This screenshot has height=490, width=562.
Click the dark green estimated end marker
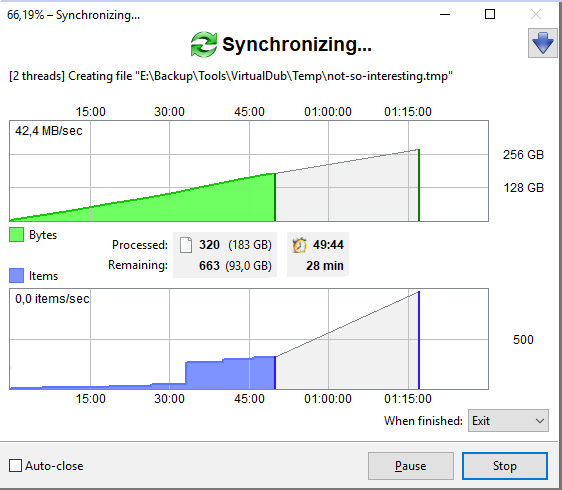coord(419,185)
